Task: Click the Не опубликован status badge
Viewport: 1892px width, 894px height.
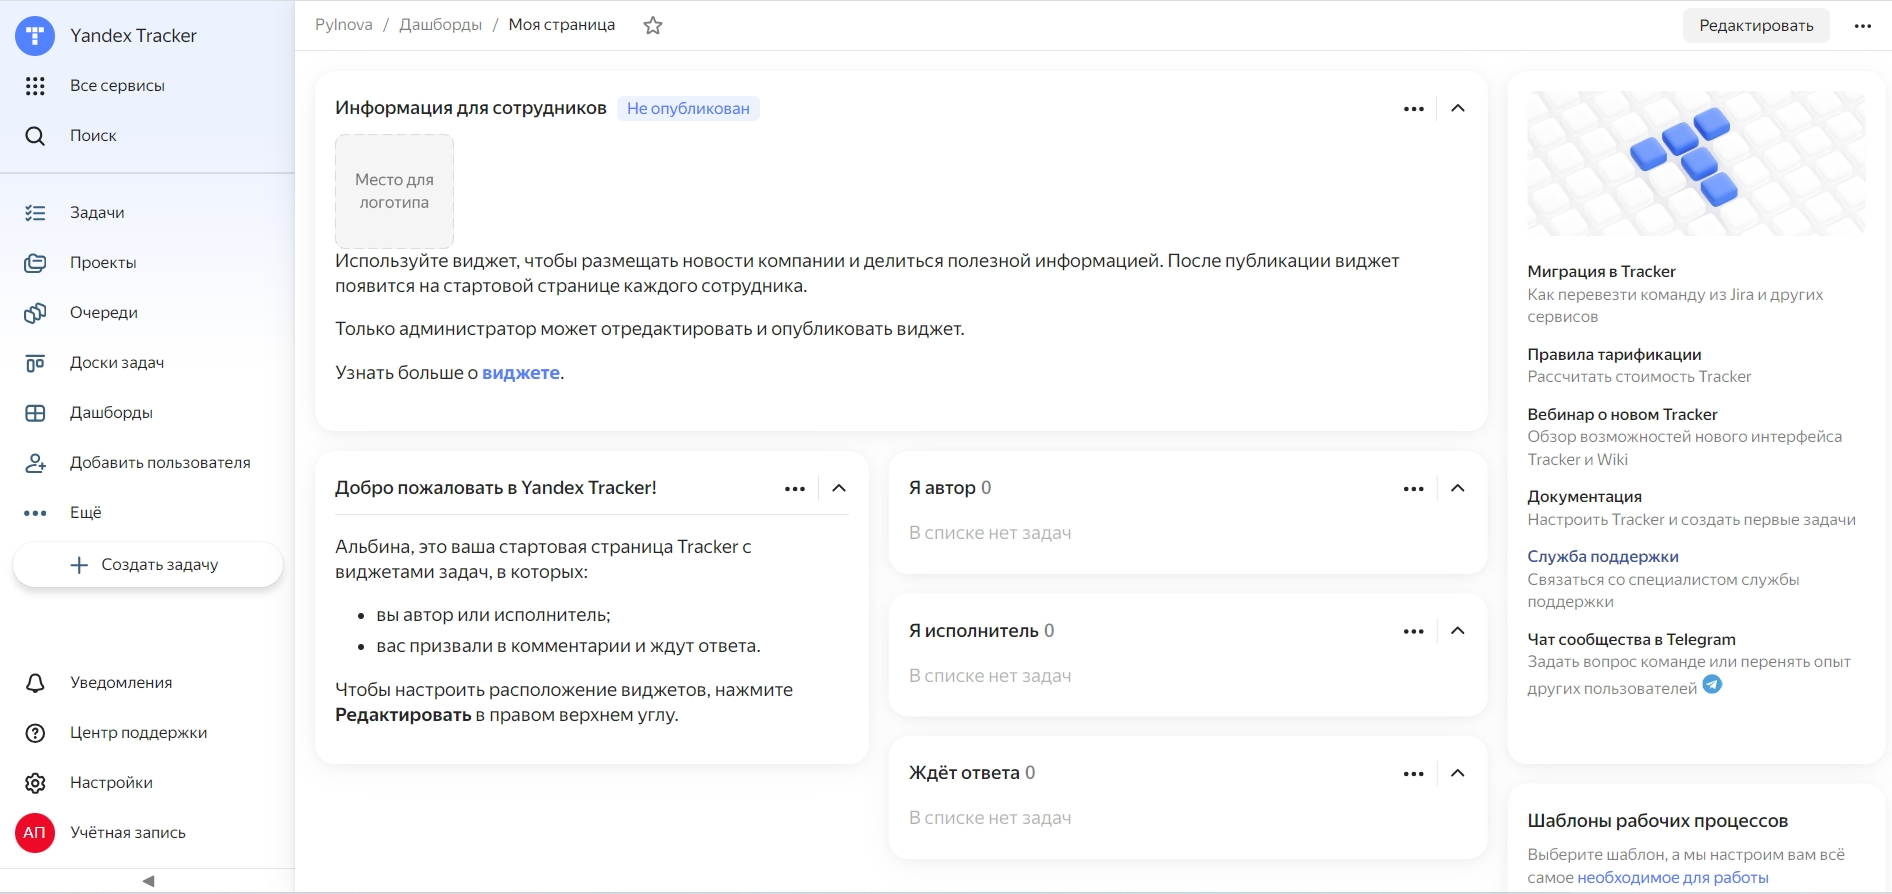Action: click(x=688, y=109)
